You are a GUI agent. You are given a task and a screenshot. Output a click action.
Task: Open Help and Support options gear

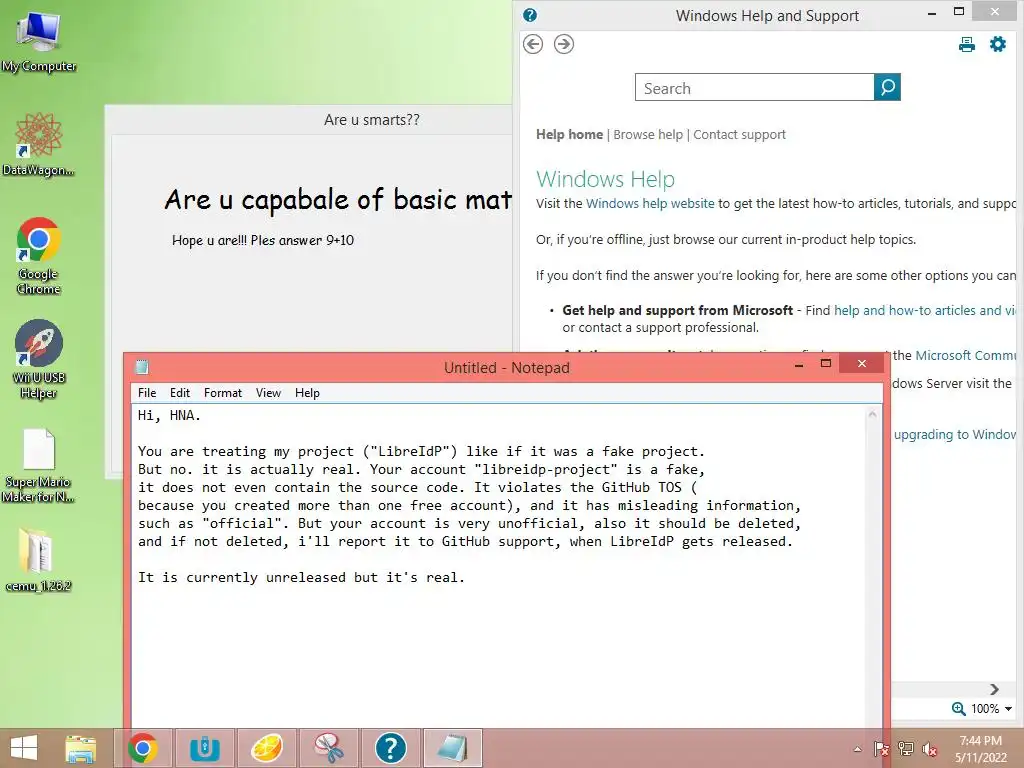coord(998,44)
